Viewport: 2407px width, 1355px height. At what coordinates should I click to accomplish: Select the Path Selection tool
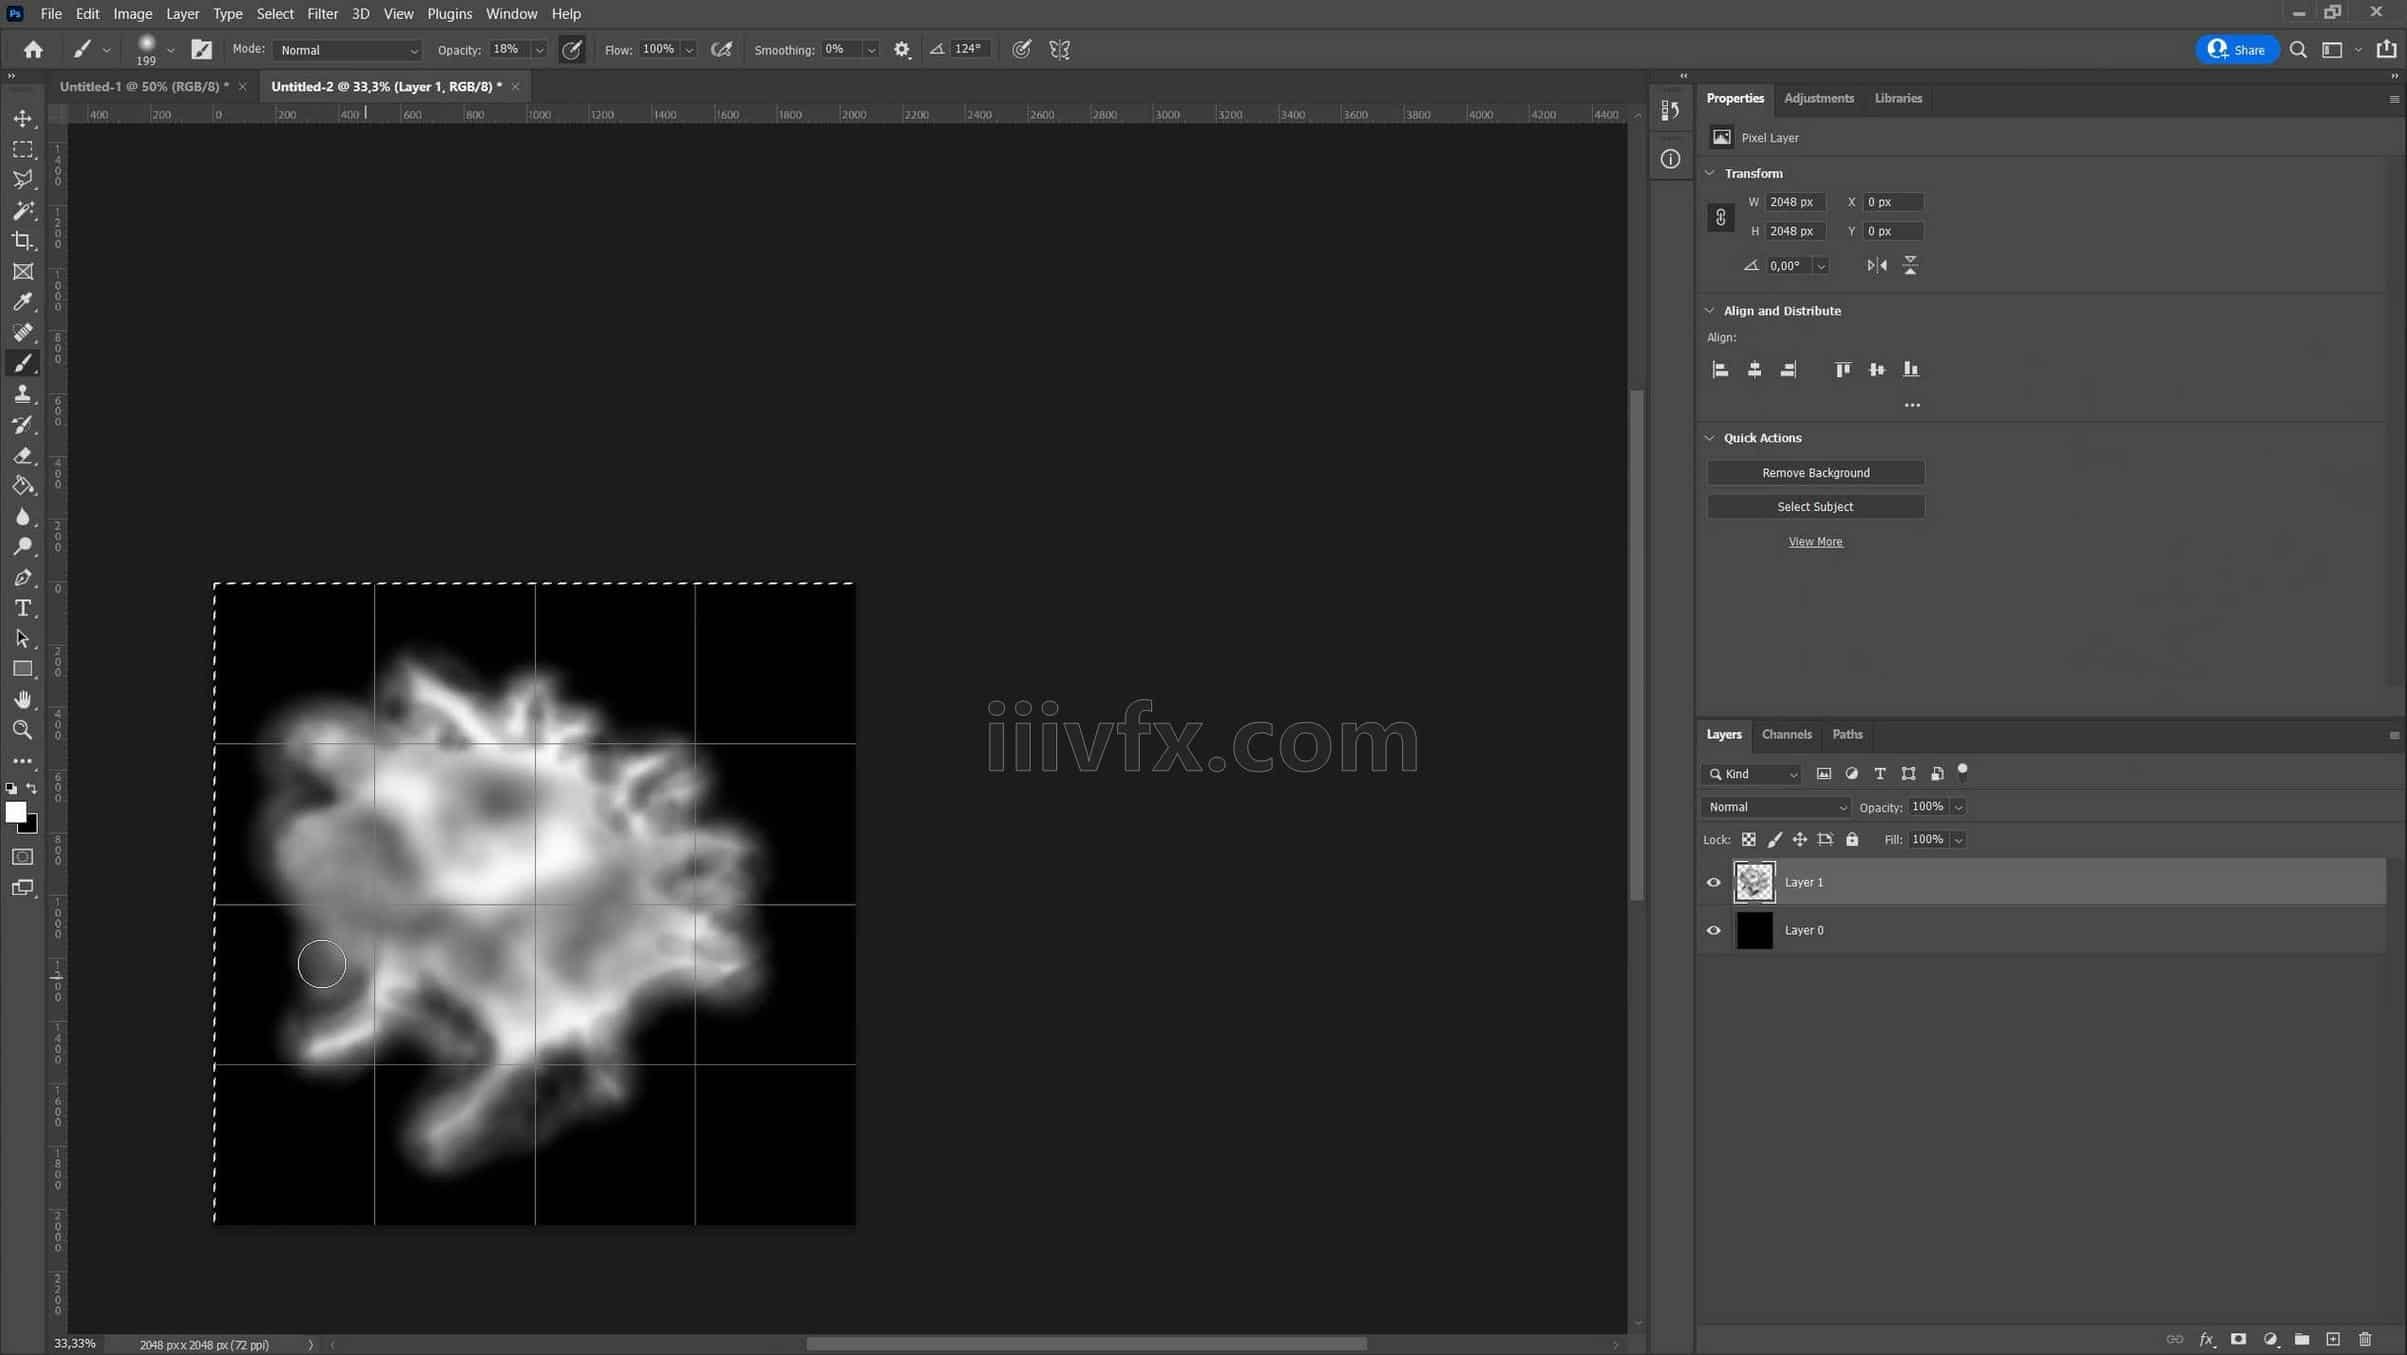click(23, 639)
